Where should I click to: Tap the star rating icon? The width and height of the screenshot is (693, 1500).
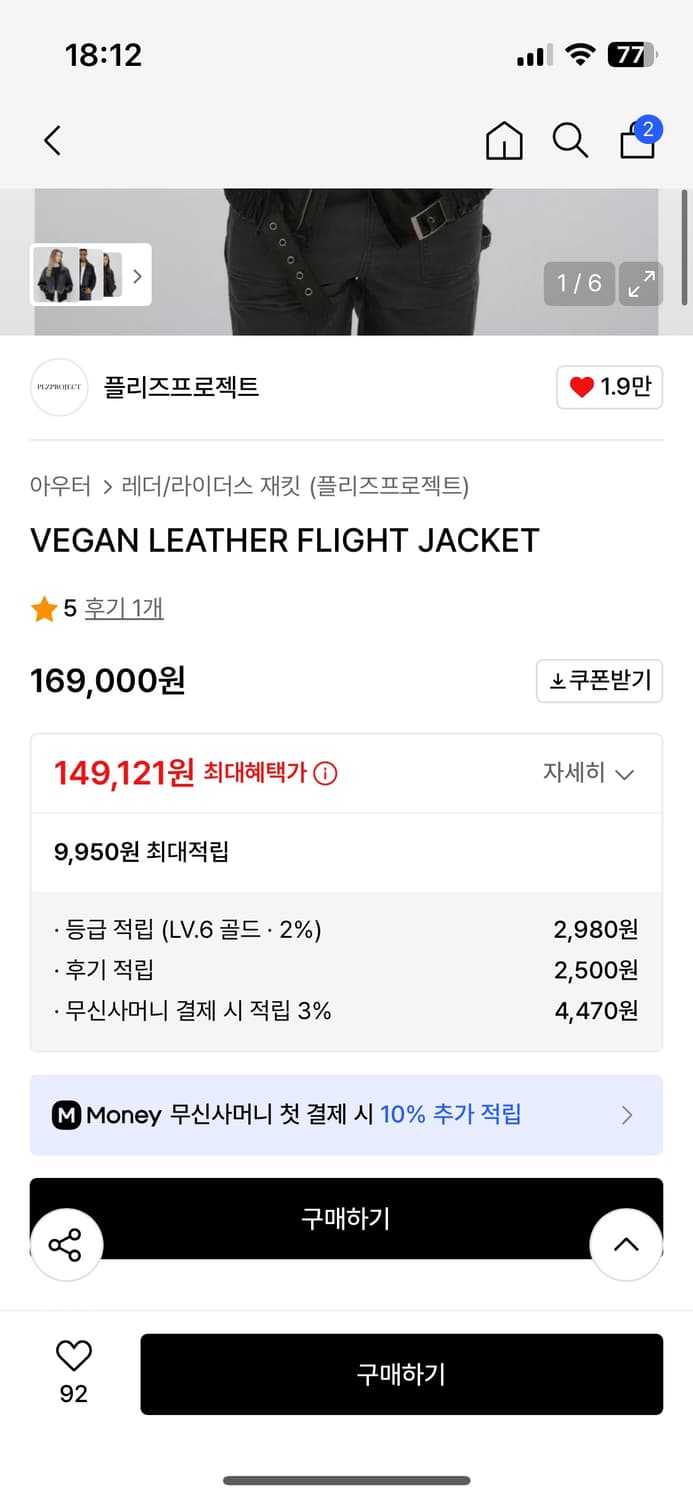click(43, 607)
